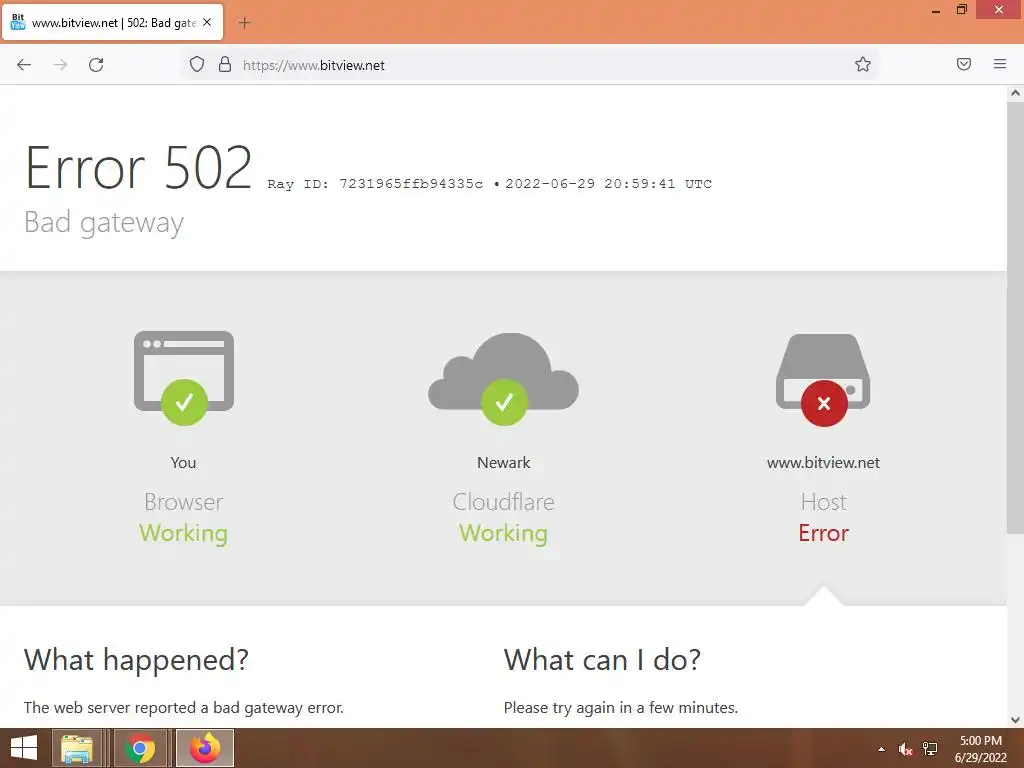Click the scrollbar down arrow
The image size is (1024, 768).
pos(1015,720)
